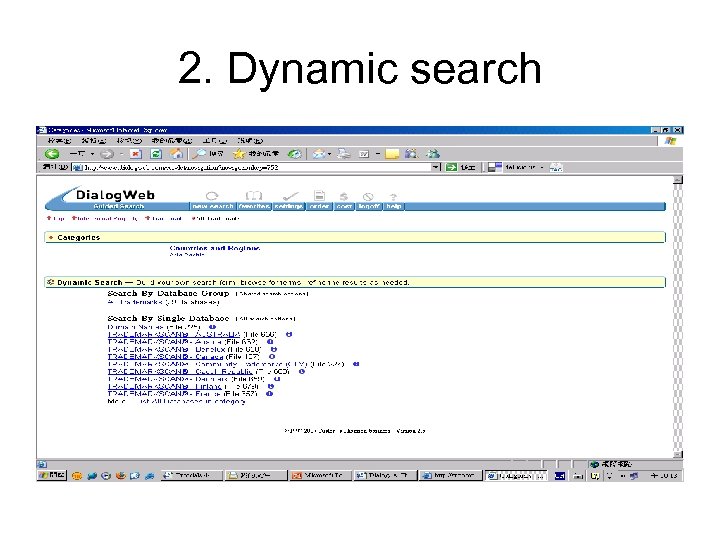Click TRADEMARKSCAN Canada database link
Image resolution: width=720 pixels, height=540 pixels.
(165, 357)
